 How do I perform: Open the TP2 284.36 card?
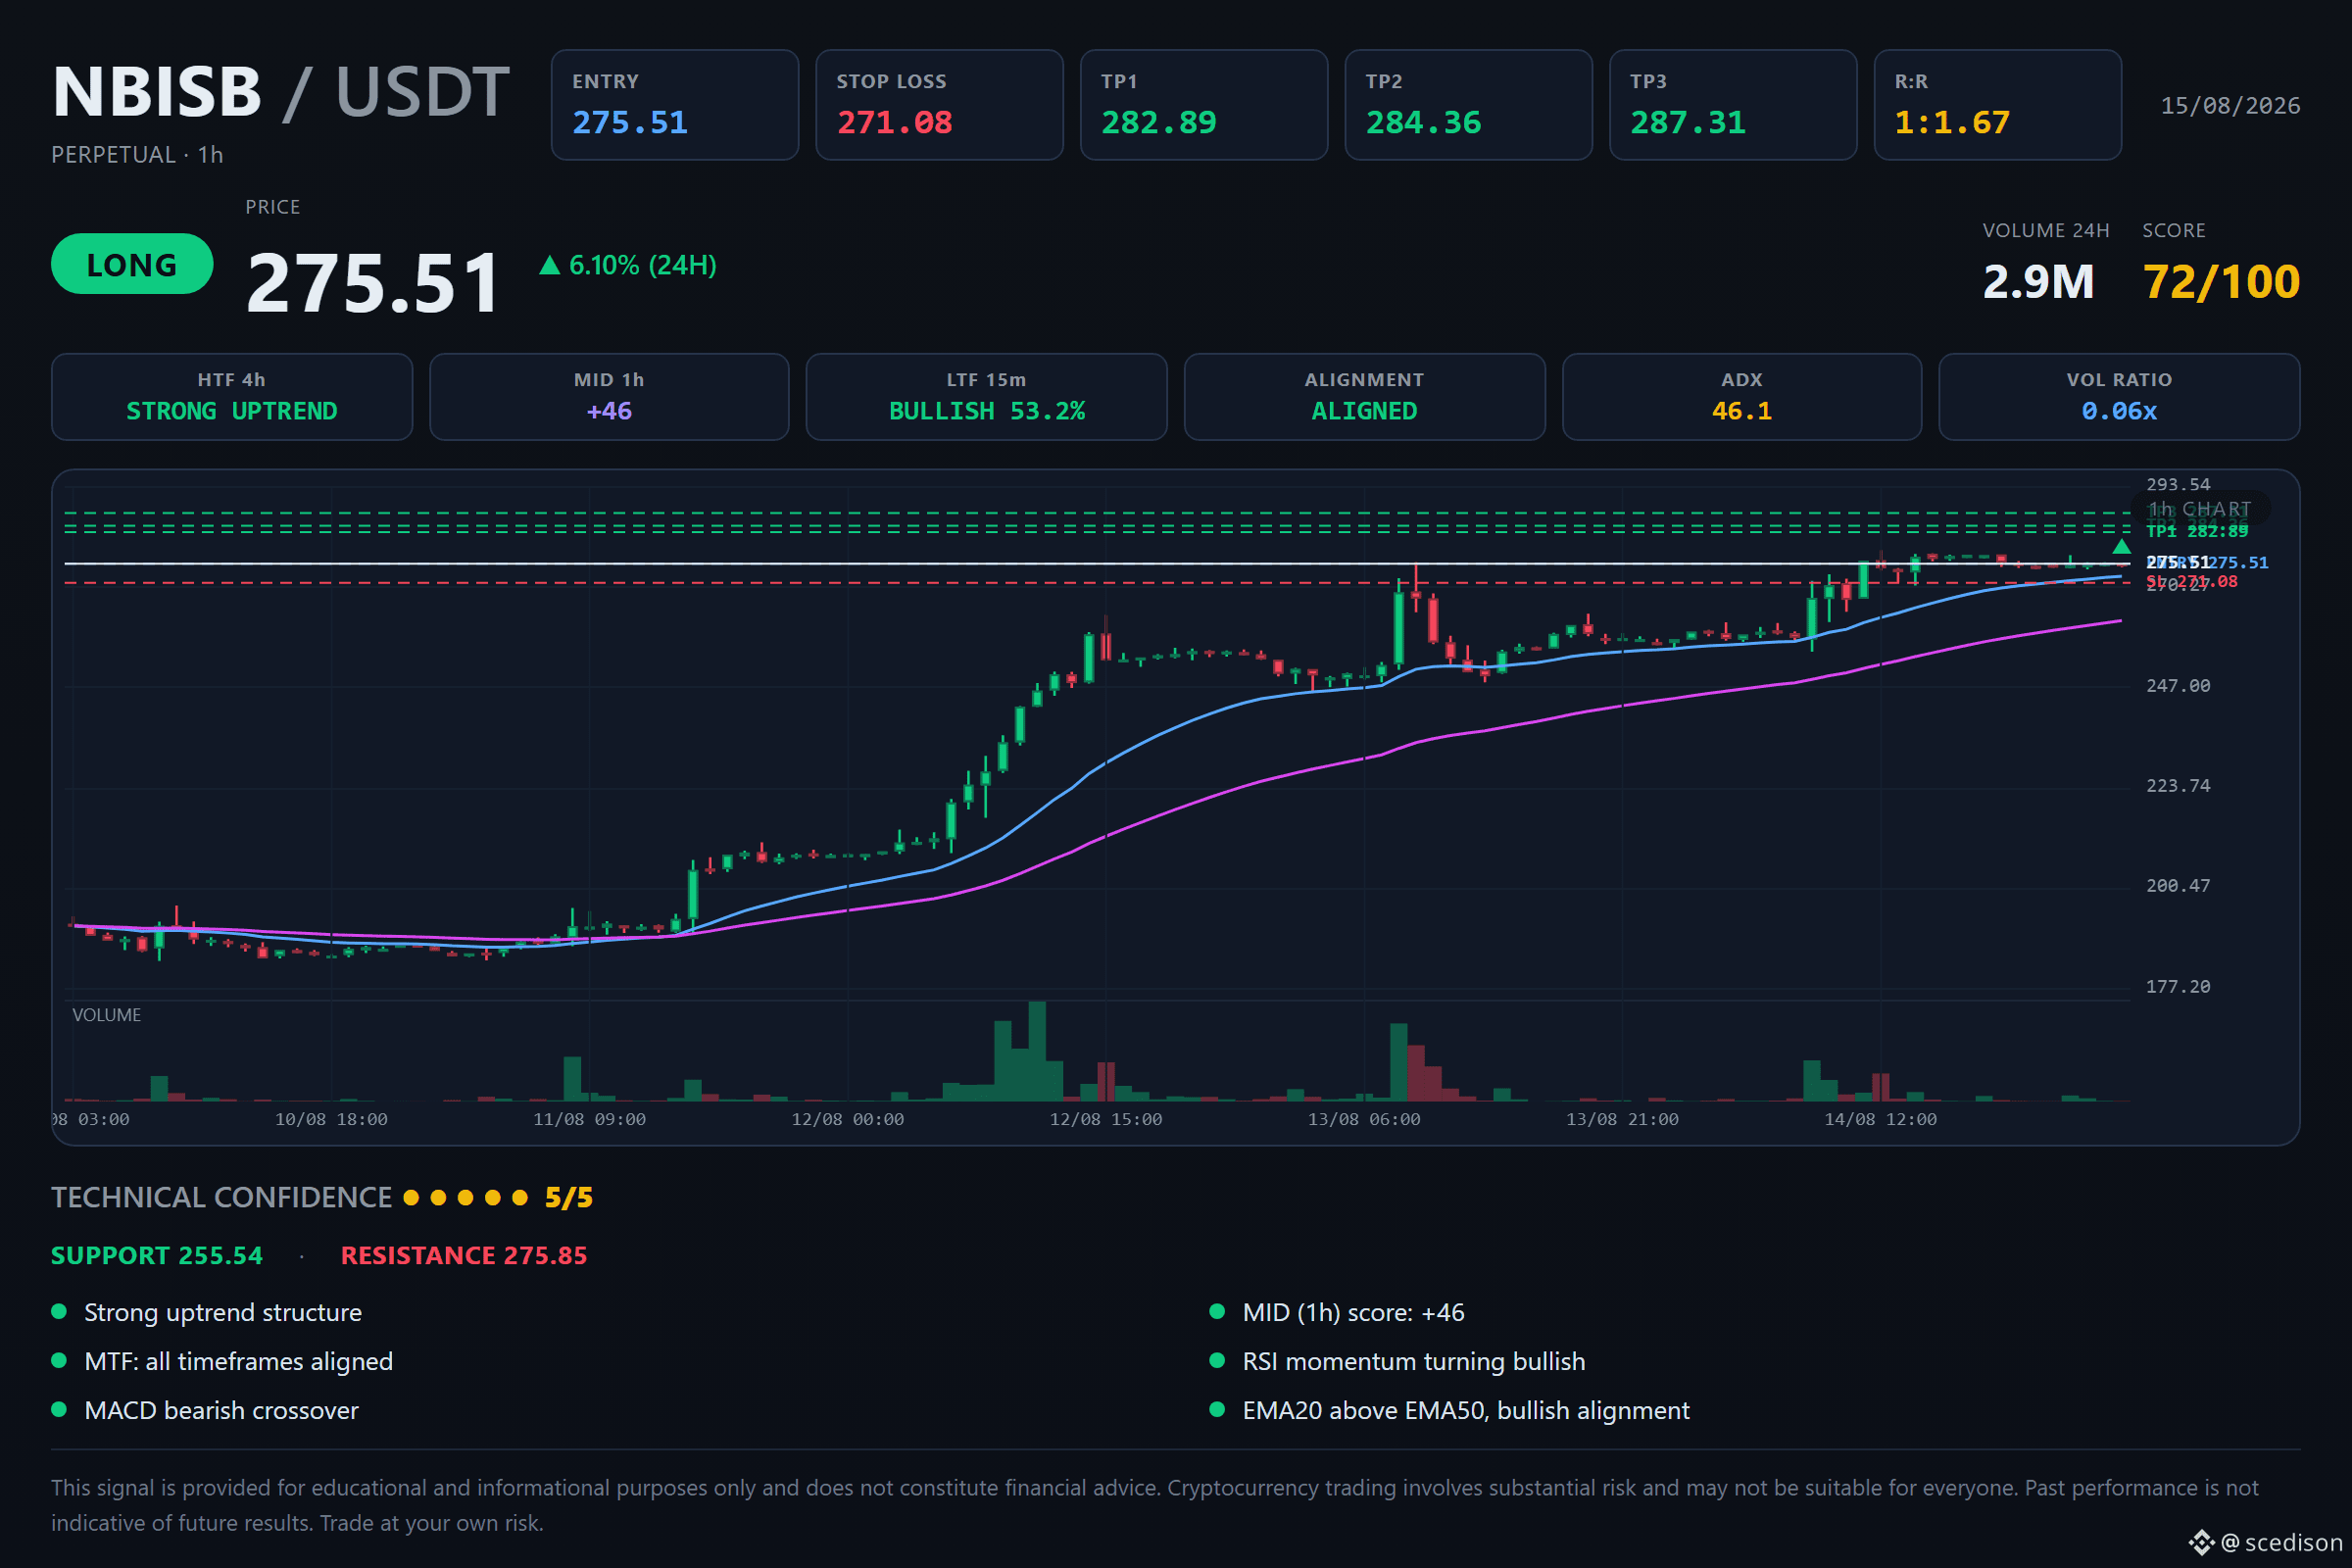pyautogui.click(x=1469, y=105)
